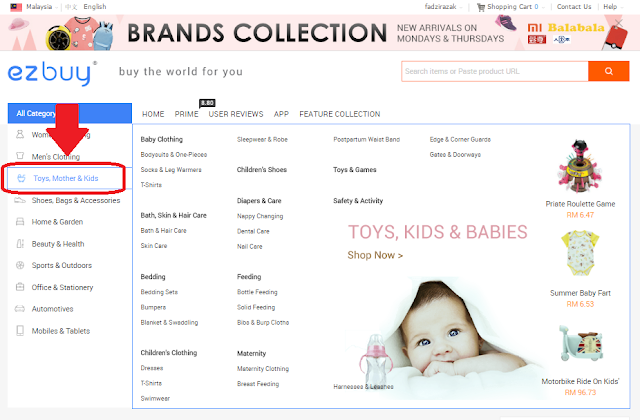The width and height of the screenshot is (640, 420).
Task: Click the Contact Us link
Action: tap(573, 7)
